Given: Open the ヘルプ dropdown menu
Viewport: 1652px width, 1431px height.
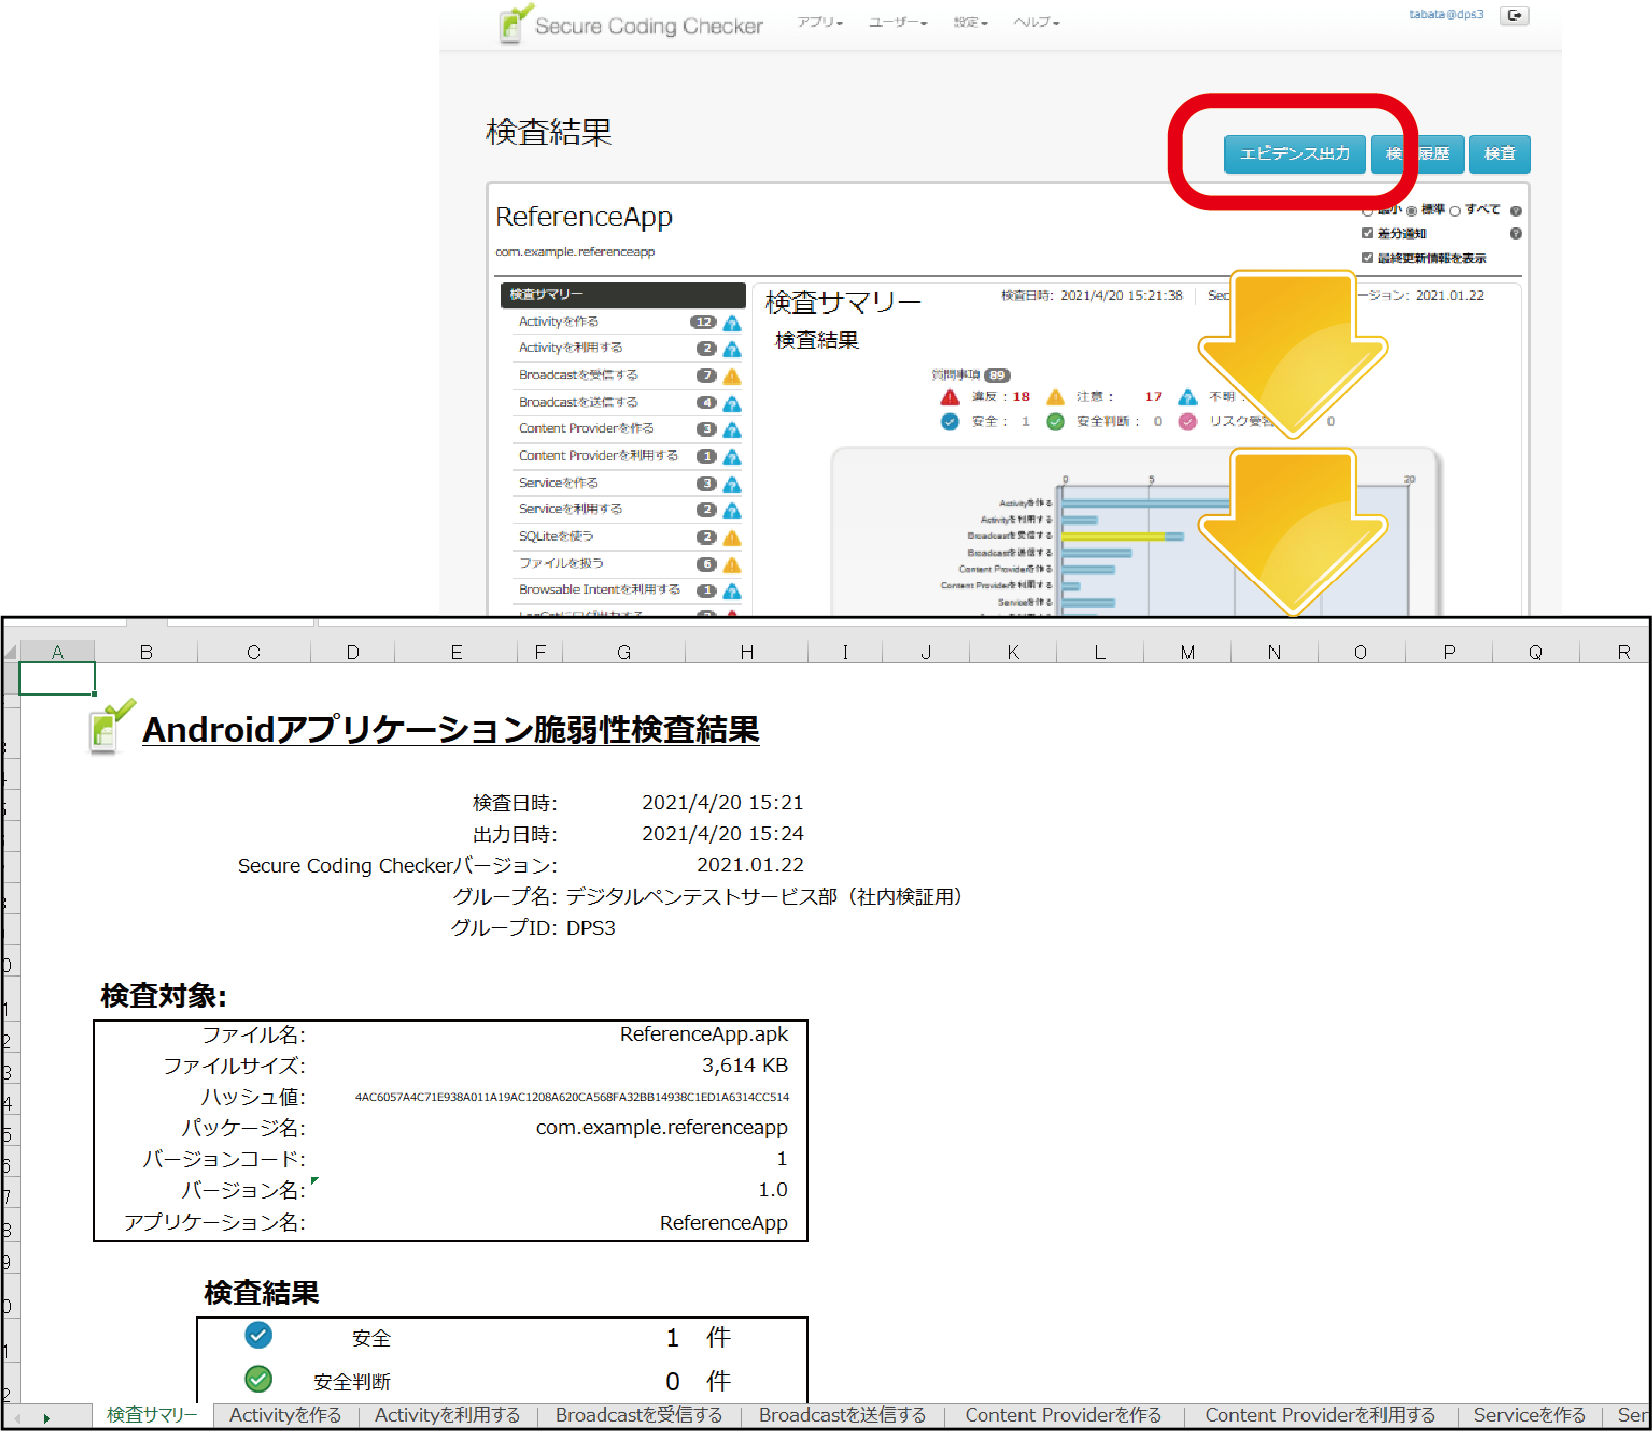Looking at the screenshot, I should 1036,22.
